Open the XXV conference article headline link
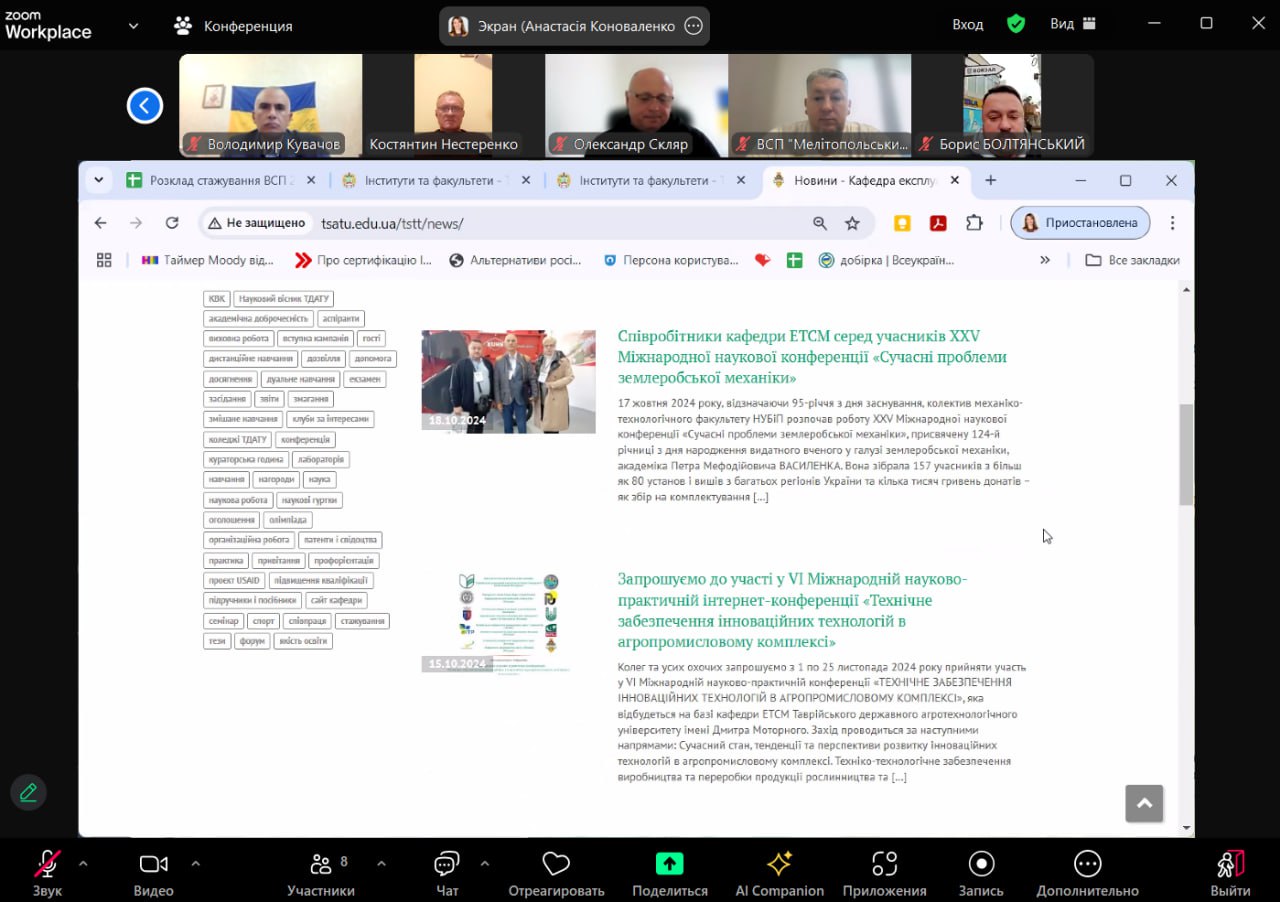 click(x=811, y=357)
